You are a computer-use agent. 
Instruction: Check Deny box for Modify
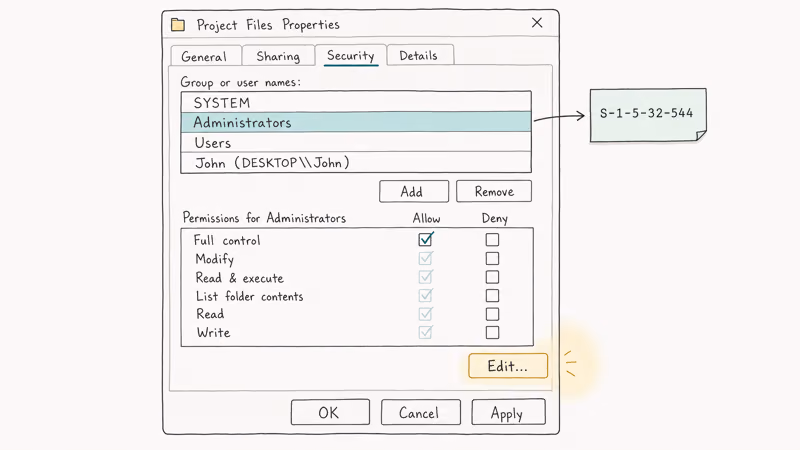(x=492, y=258)
